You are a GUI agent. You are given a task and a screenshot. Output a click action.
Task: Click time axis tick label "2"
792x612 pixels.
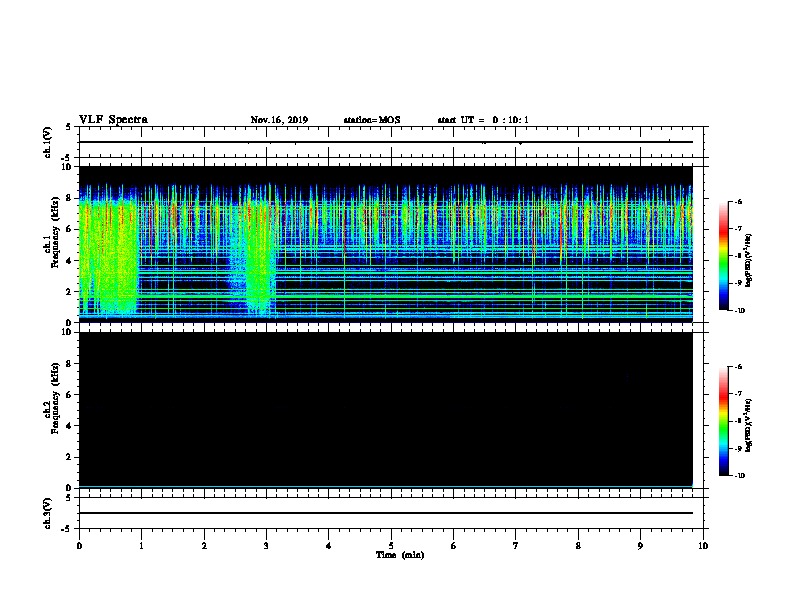coord(204,545)
